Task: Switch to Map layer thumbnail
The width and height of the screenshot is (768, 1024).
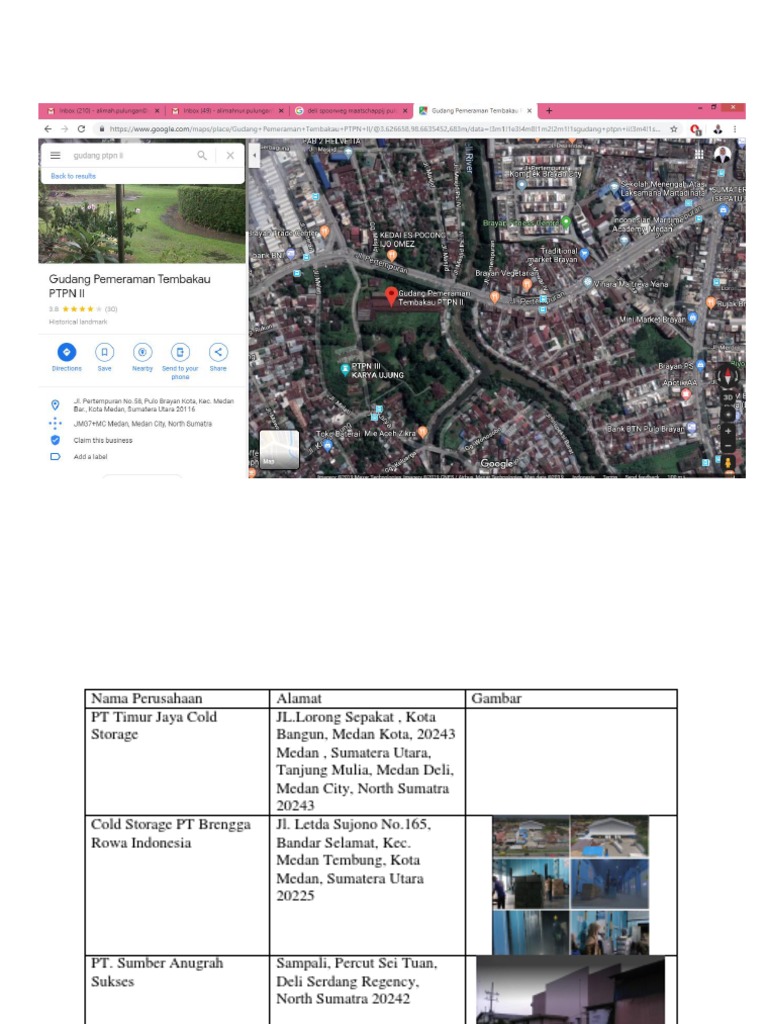Action: 280,449
